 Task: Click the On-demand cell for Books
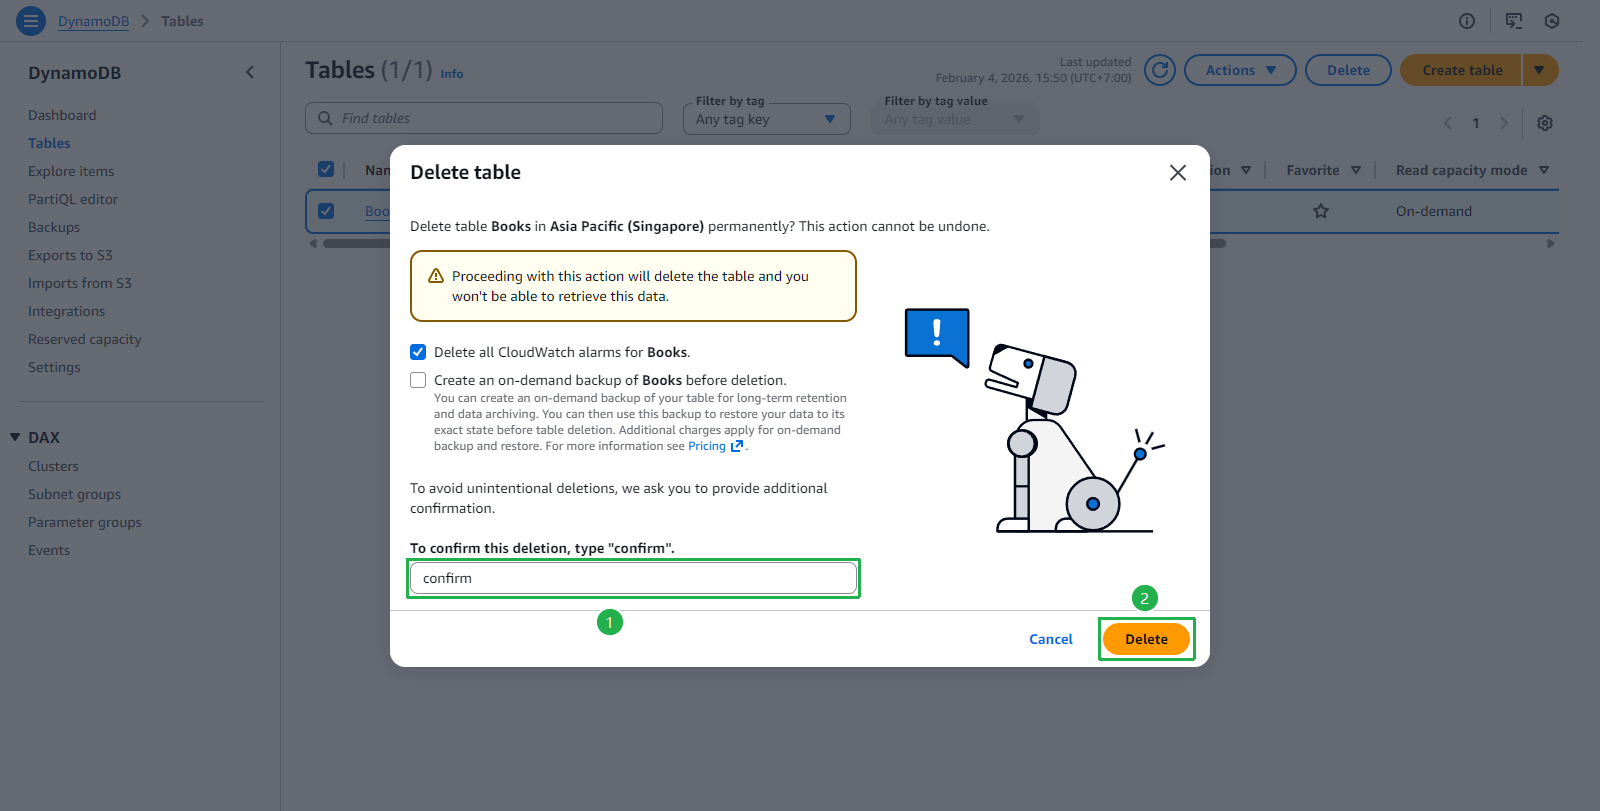point(1433,211)
